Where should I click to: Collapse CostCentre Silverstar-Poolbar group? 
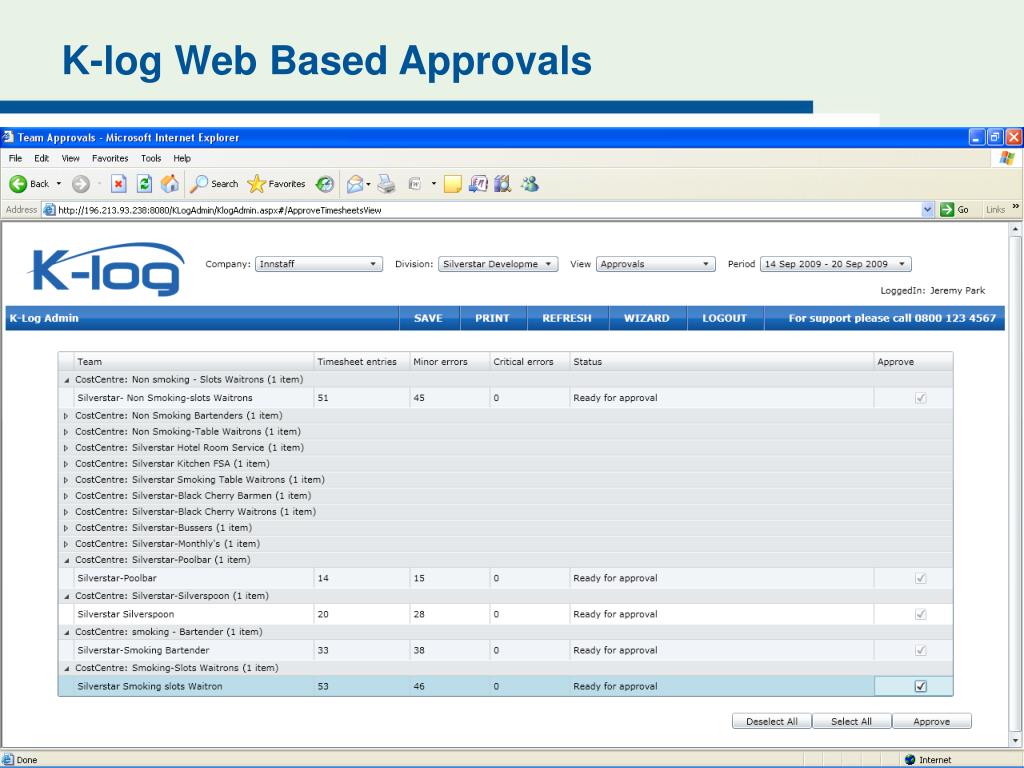[x=66, y=560]
